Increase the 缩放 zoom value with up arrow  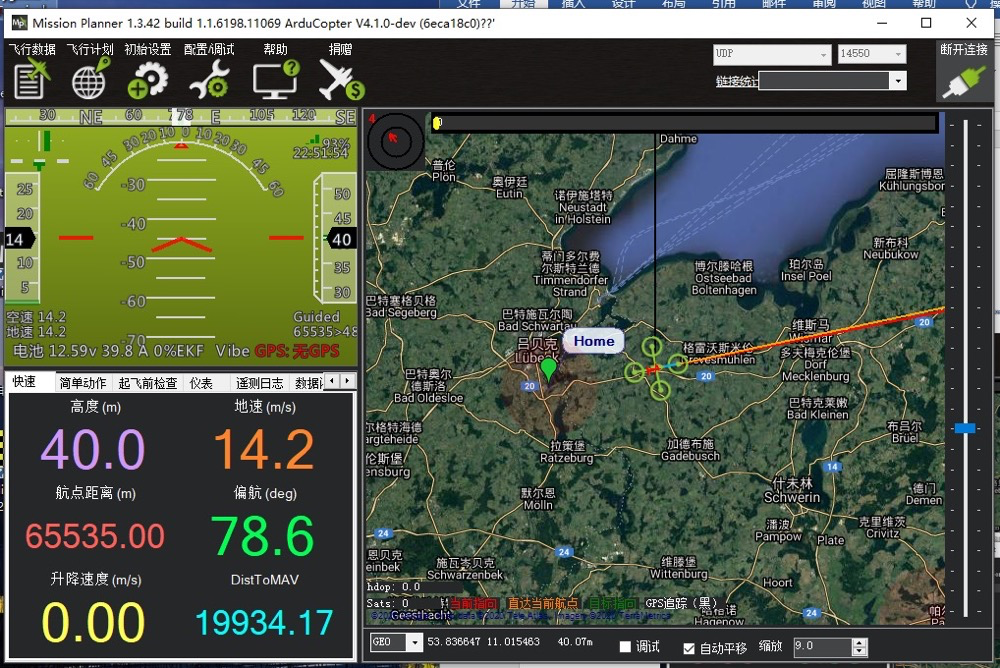860,642
